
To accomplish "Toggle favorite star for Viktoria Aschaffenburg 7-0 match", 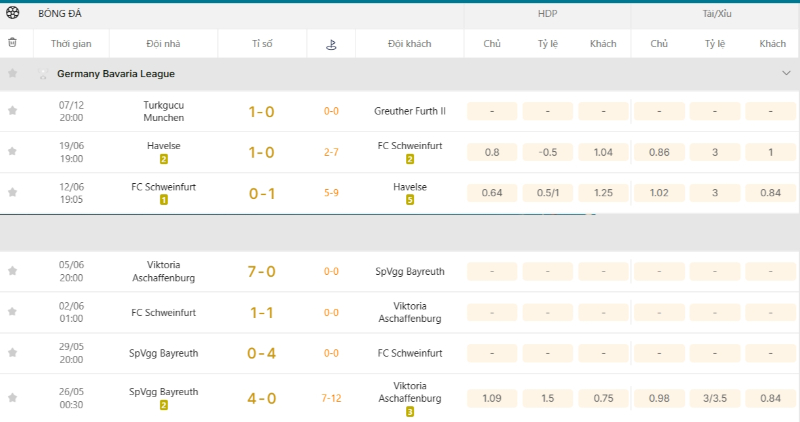I will pyautogui.click(x=12, y=271).
